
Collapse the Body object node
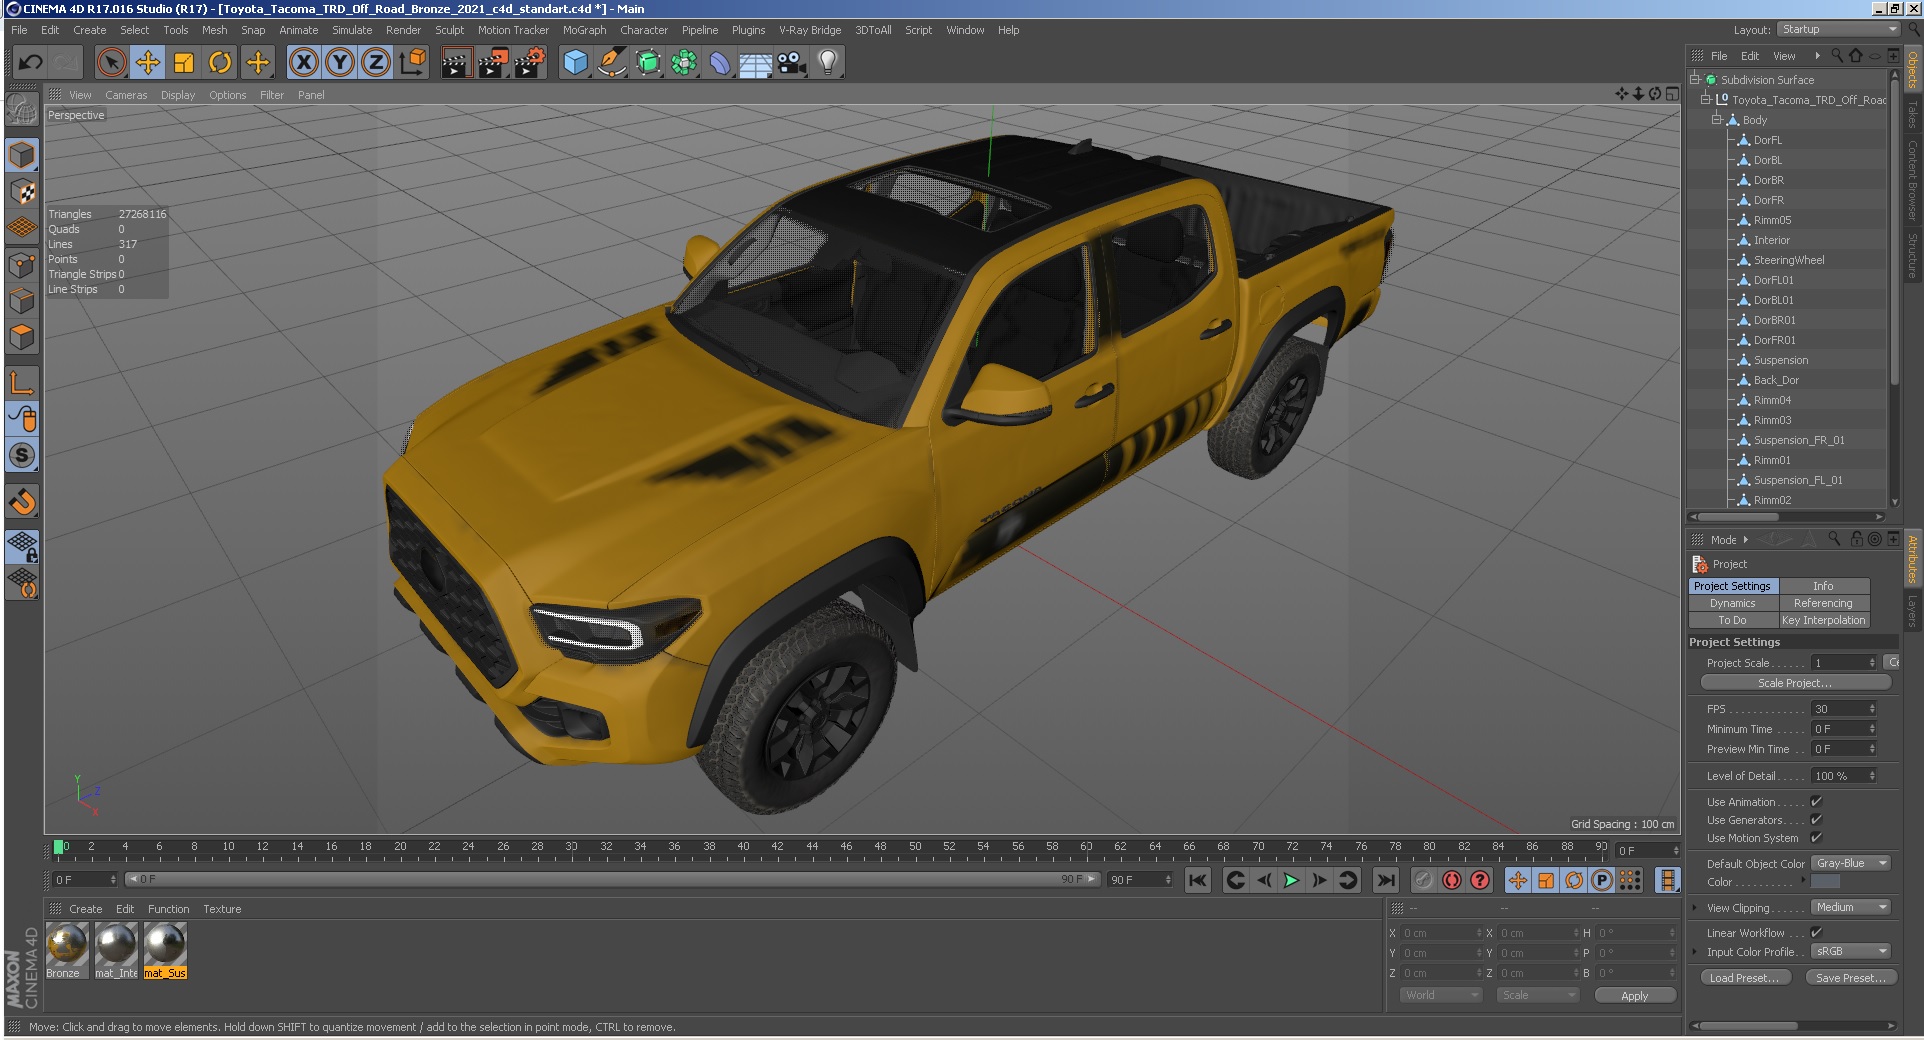[1717, 120]
